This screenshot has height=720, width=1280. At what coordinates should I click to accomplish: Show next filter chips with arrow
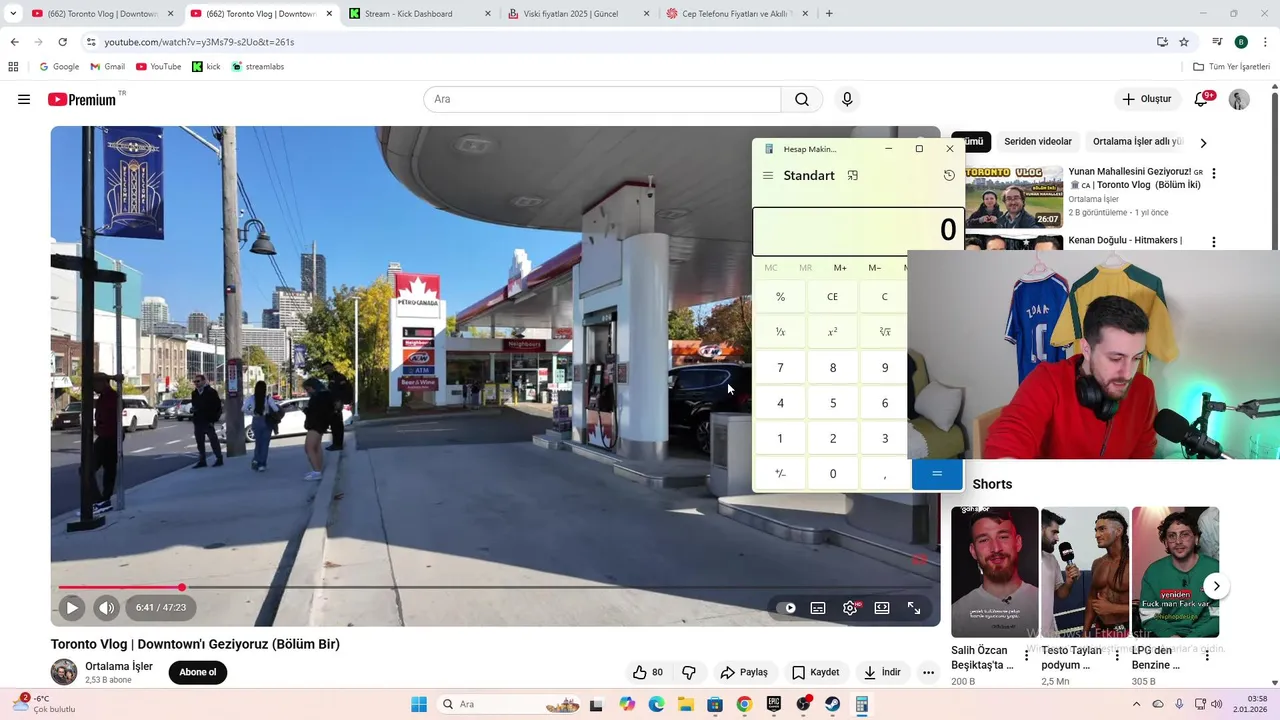pos(1203,143)
